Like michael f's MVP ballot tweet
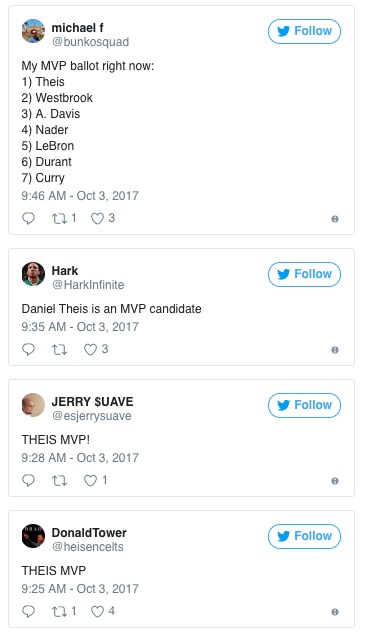The height and width of the screenshot is (632, 365). (x=97, y=218)
